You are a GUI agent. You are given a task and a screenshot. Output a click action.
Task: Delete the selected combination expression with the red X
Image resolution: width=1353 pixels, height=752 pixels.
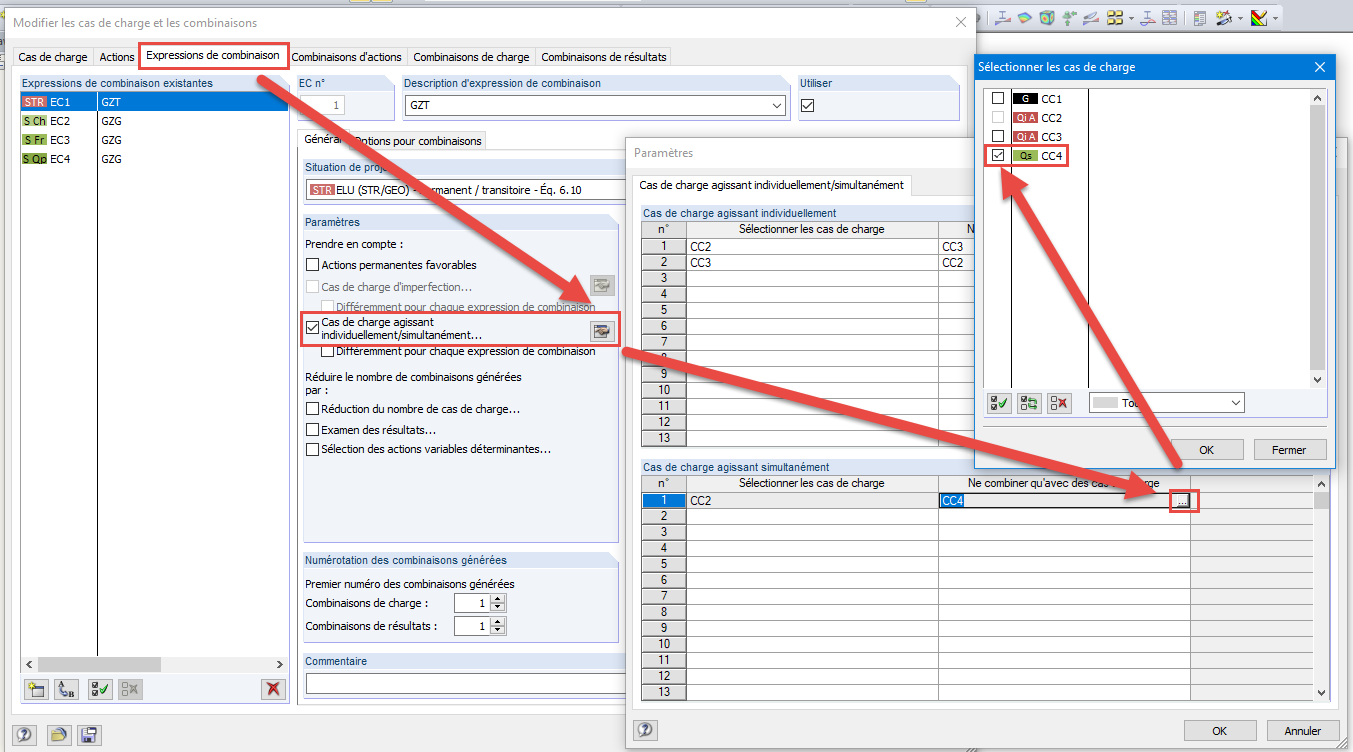tap(272, 688)
